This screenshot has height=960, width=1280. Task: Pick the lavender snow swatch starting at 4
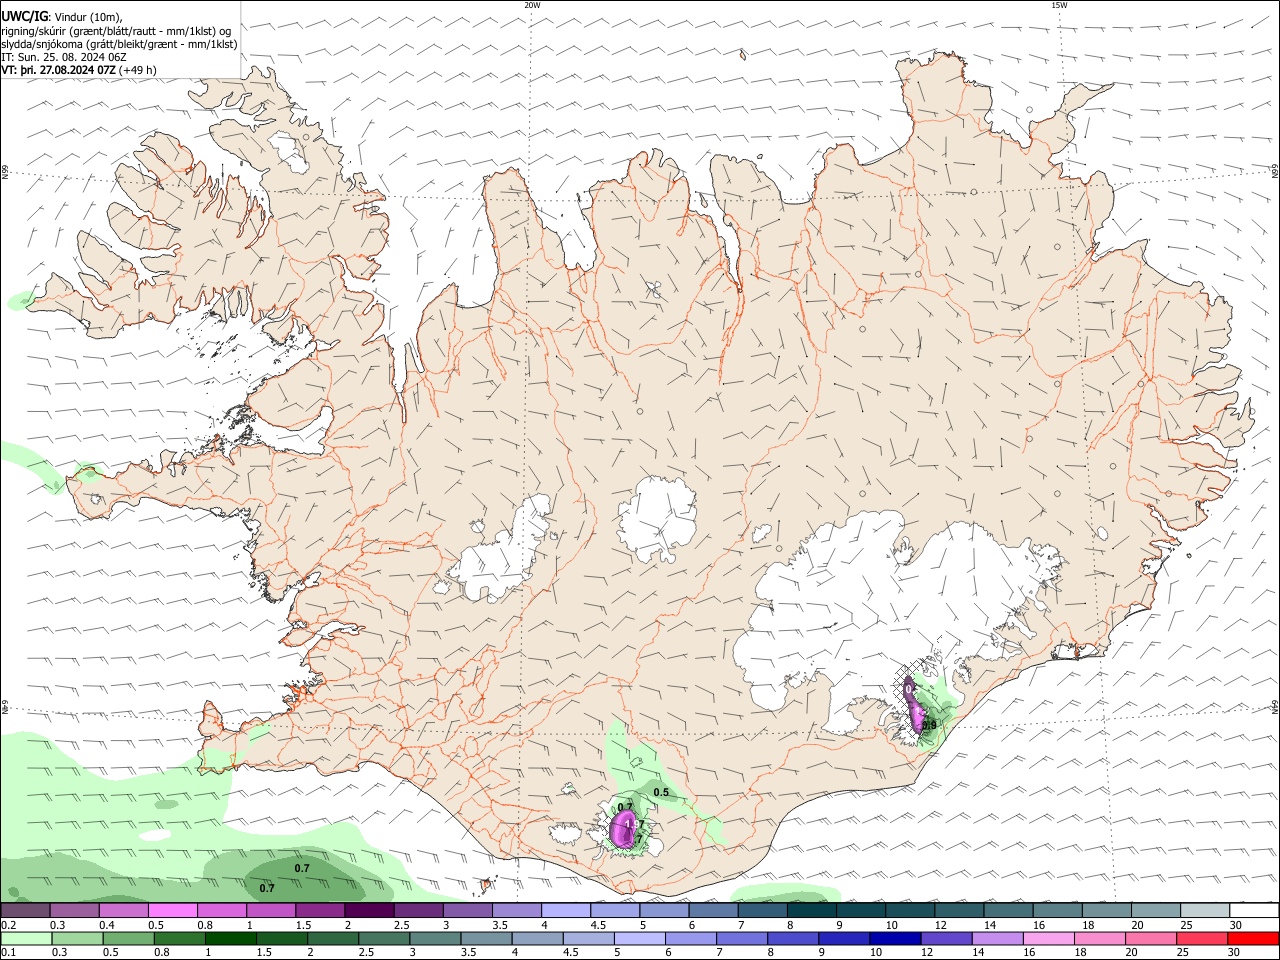point(566,911)
